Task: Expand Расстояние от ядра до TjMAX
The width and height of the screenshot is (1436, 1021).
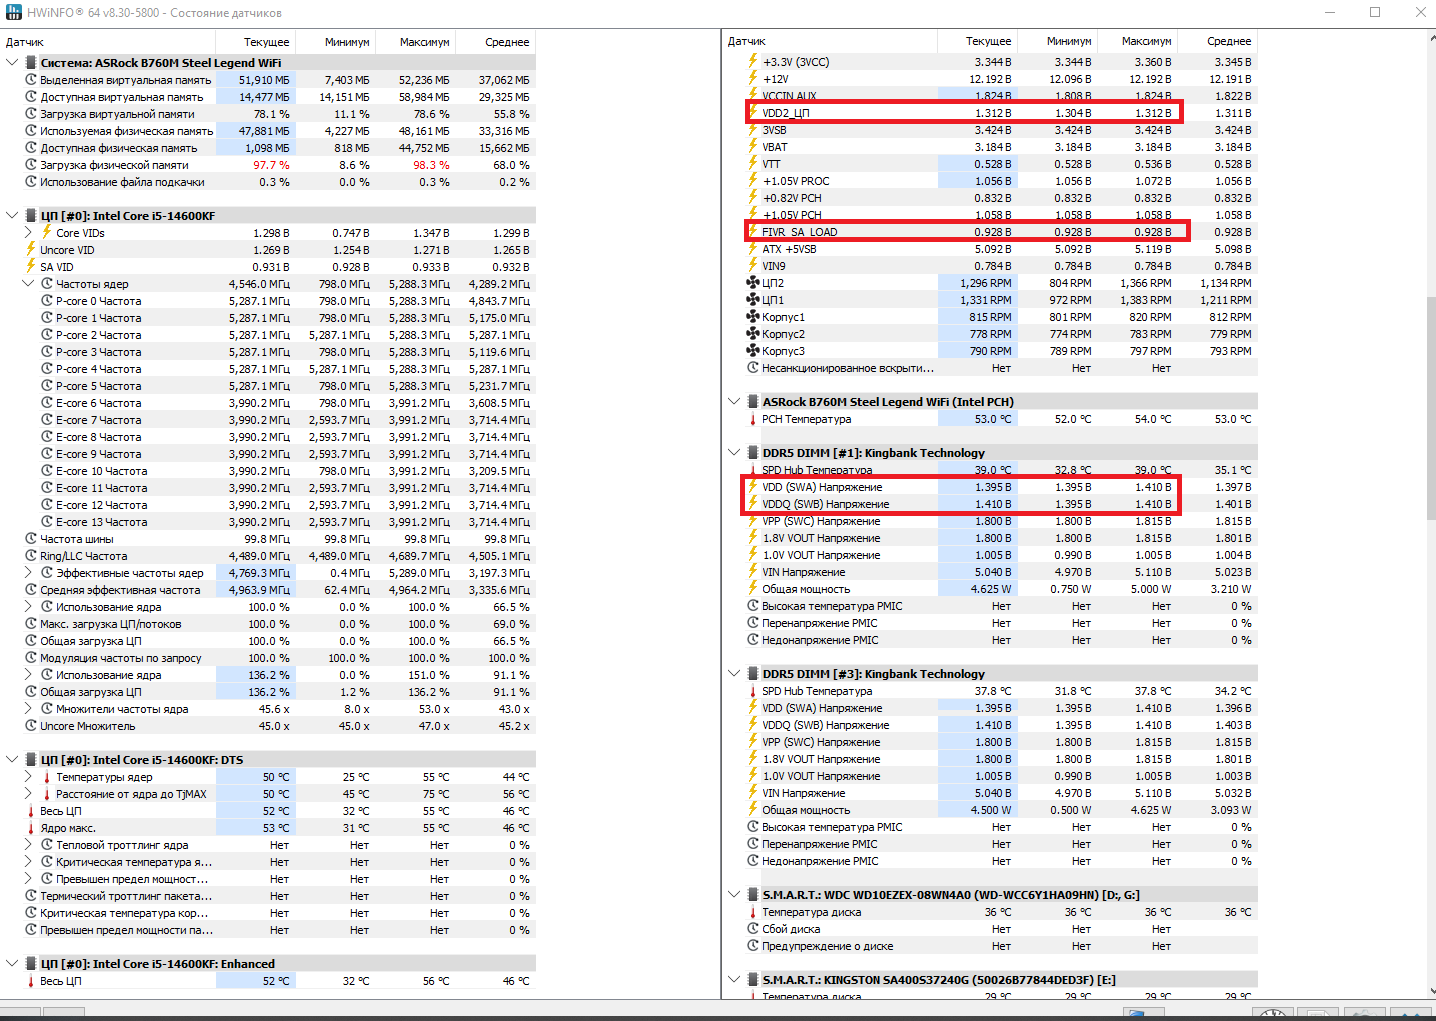Action: 28,794
